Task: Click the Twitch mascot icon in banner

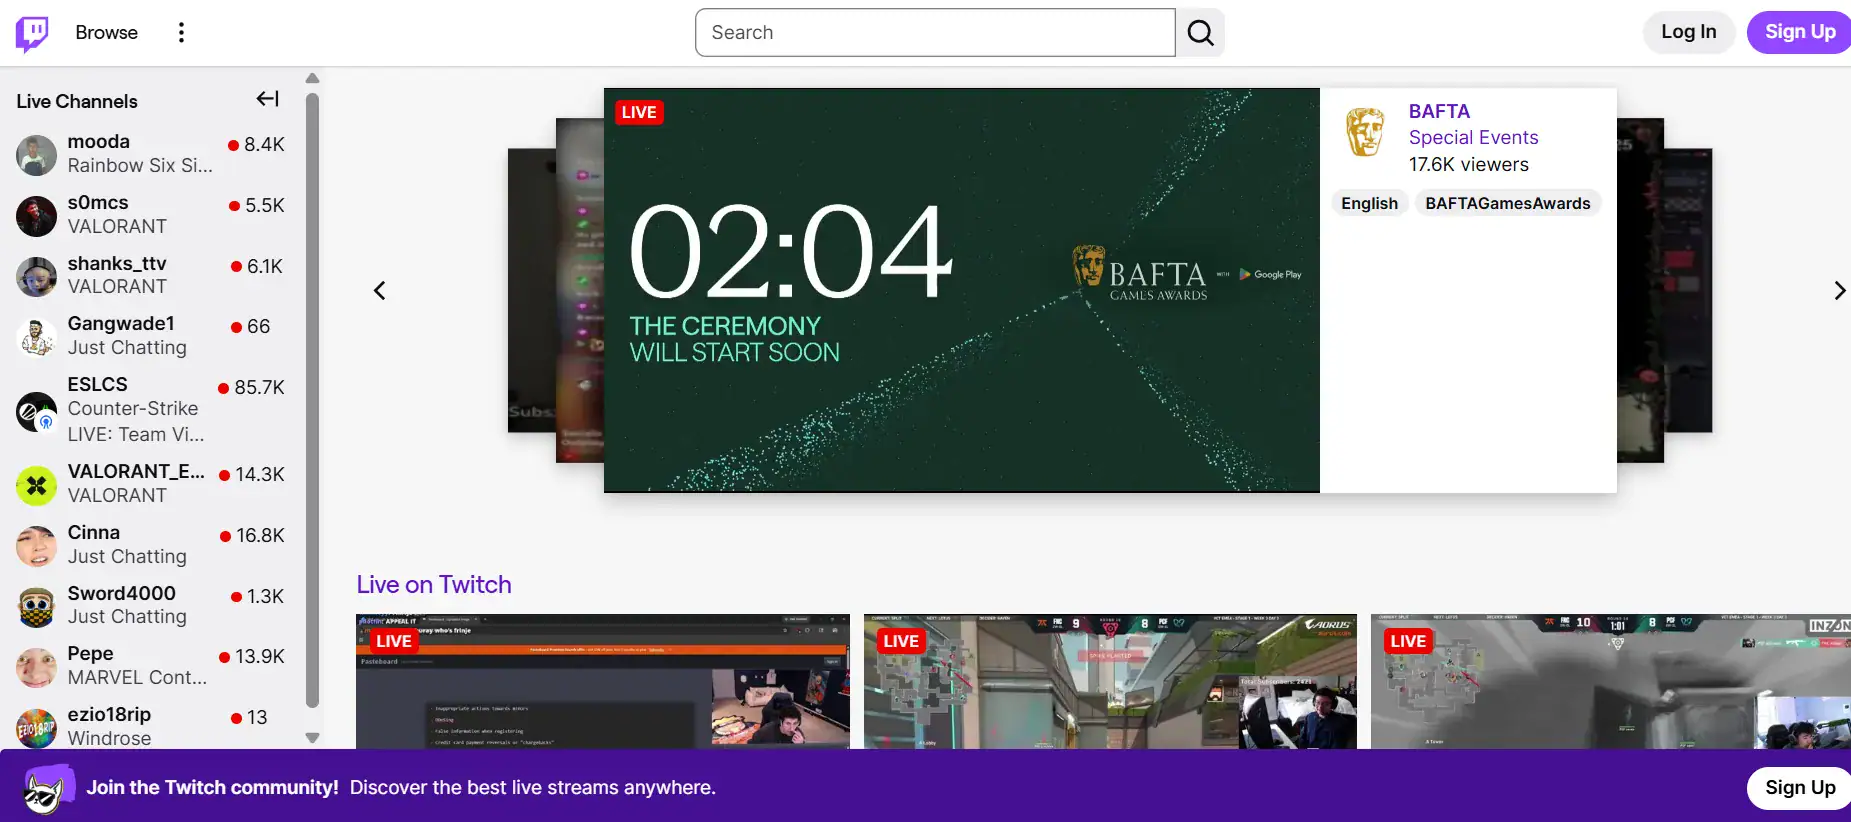Action: [49, 789]
